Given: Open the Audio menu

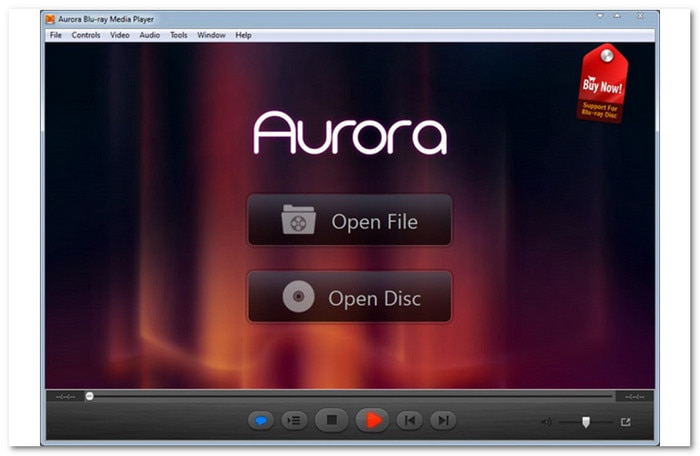Looking at the screenshot, I should [x=150, y=35].
